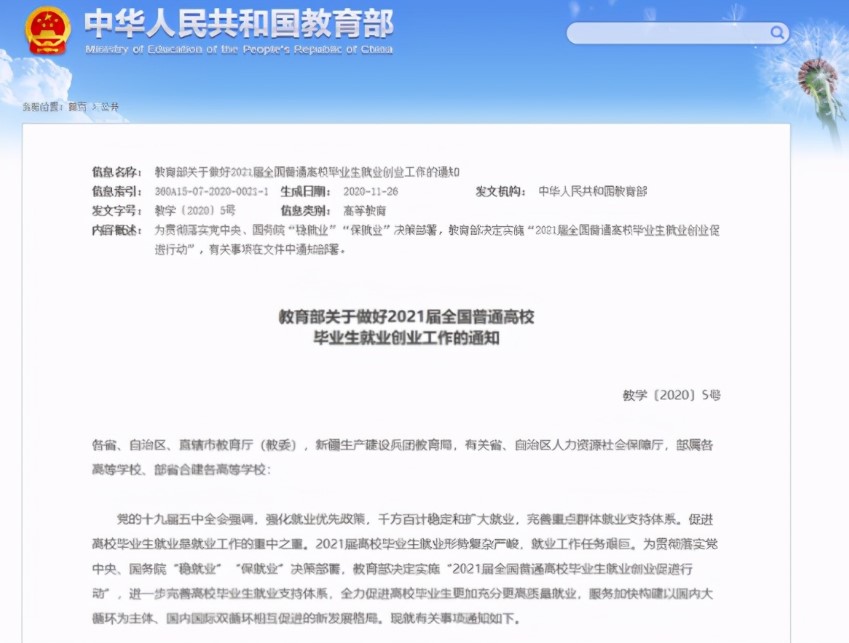Click the search icon inside the search bar
Screen dimensions: 849x643
(x=777, y=32)
